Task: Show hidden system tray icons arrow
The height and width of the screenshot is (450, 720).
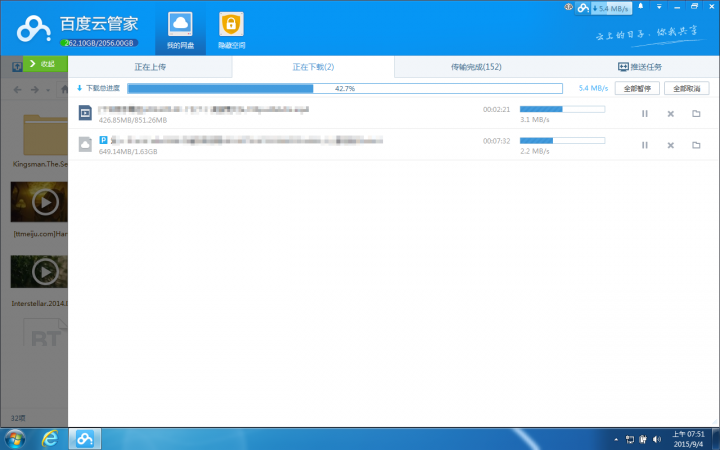Action: [616, 440]
